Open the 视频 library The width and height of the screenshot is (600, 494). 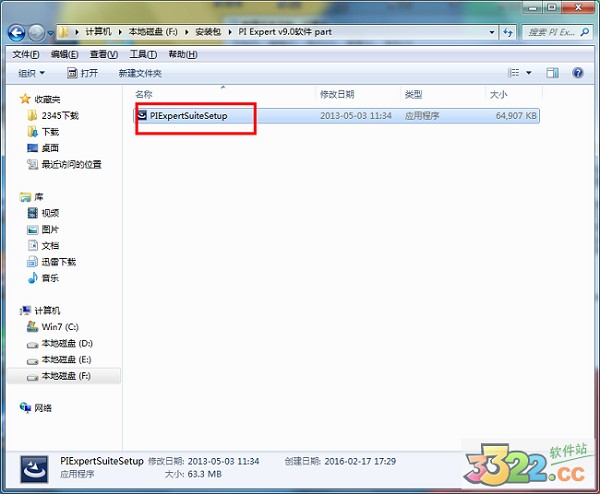[x=50, y=213]
